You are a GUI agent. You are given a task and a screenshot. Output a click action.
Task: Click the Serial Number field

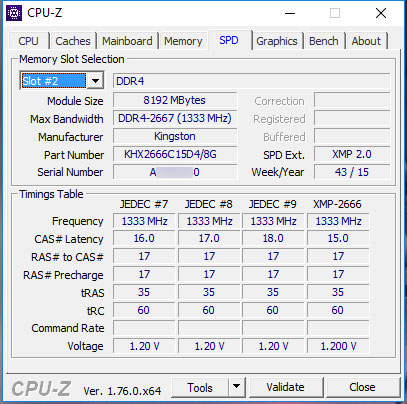[175, 172]
